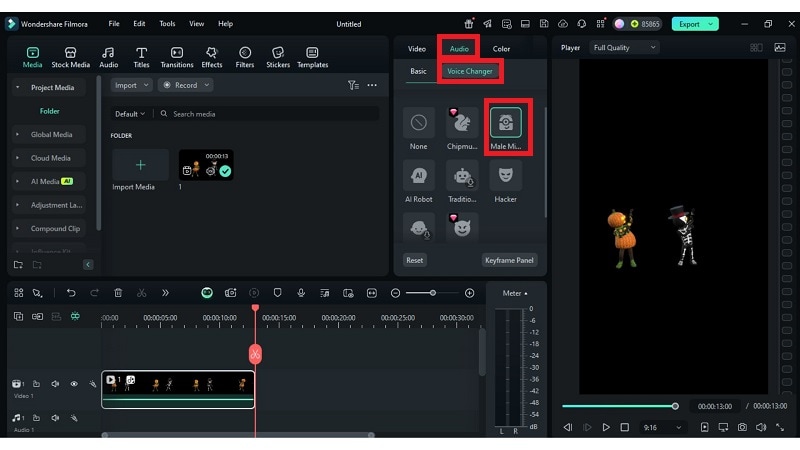Expand more timeline tools chevrons

tap(165, 293)
